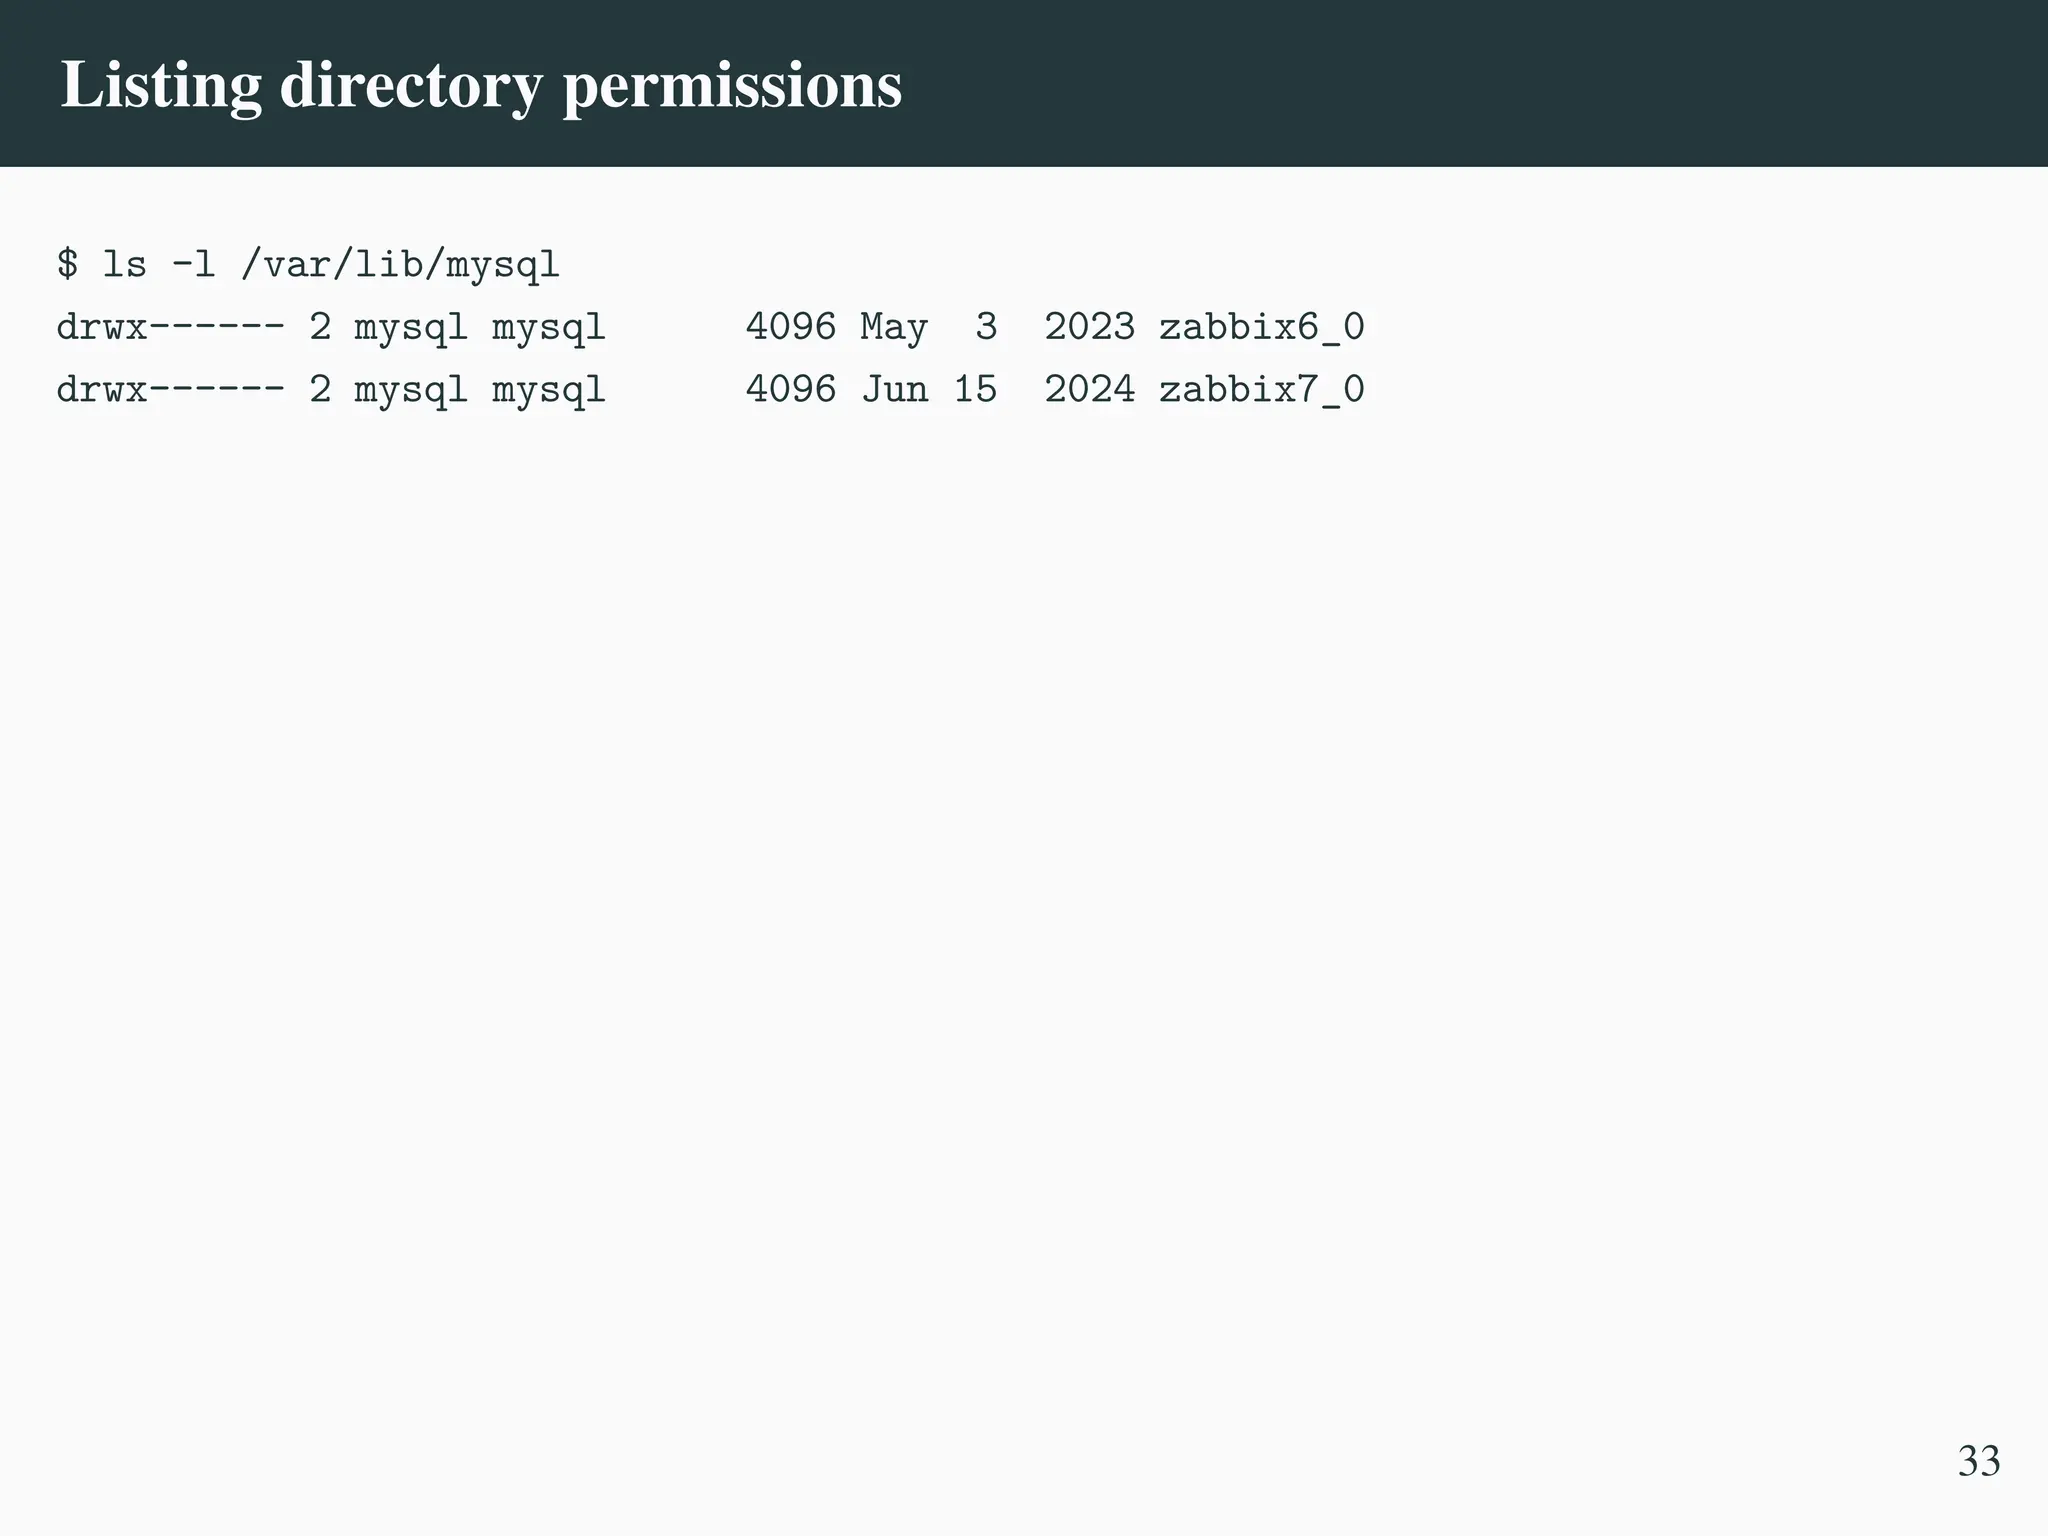Click the dollar sign shell prompt
This screenshot has height=1536, width=2048.
67,265
